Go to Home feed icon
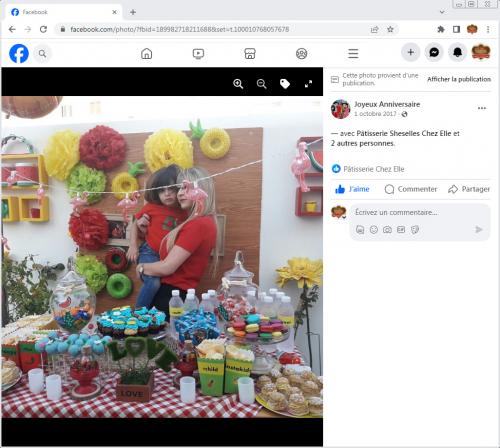Viewport: 500px width, 448px height. click(x=146, y=53)
